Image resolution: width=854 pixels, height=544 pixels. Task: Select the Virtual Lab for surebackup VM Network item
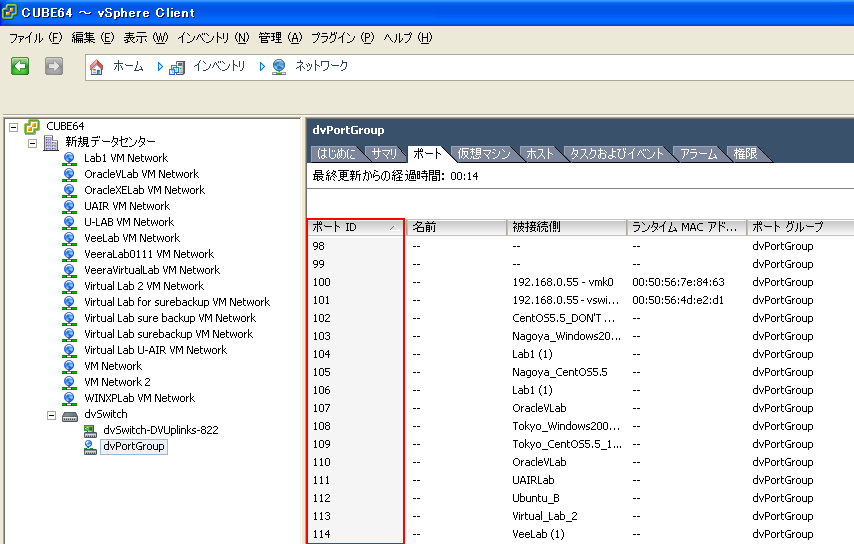[177, 302]
